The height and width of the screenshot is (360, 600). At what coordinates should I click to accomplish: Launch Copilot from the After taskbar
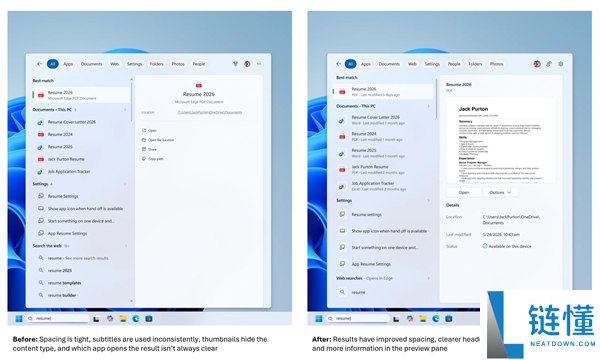[410, 319]
